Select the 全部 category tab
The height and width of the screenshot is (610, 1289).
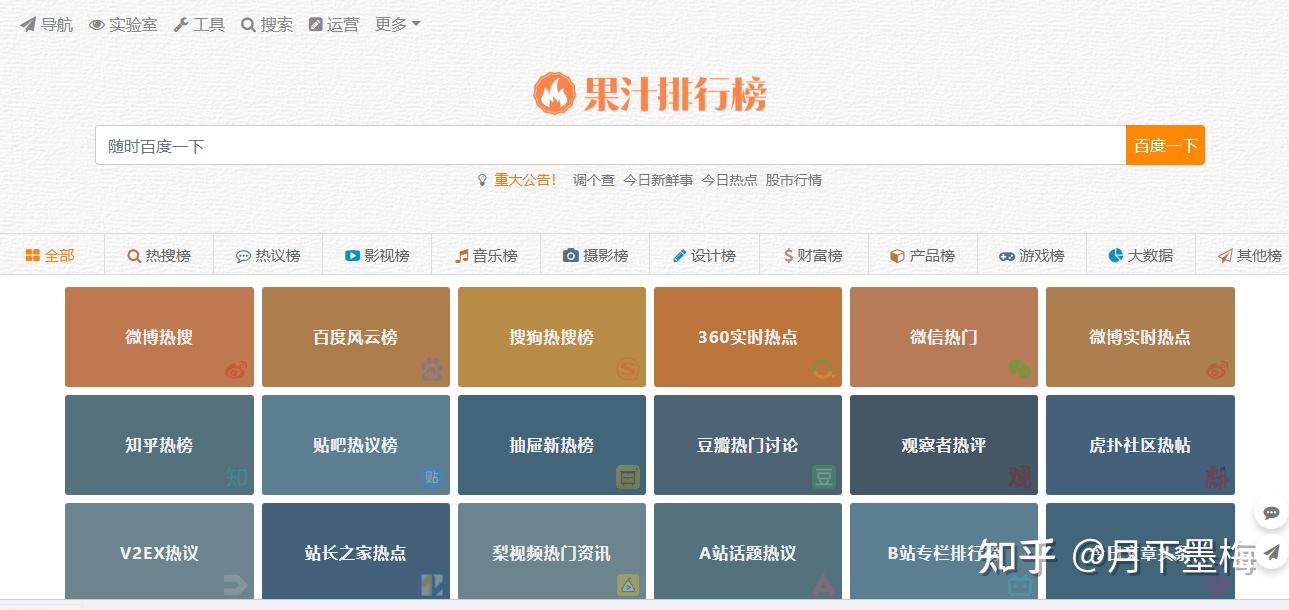(x=50, y=255)
